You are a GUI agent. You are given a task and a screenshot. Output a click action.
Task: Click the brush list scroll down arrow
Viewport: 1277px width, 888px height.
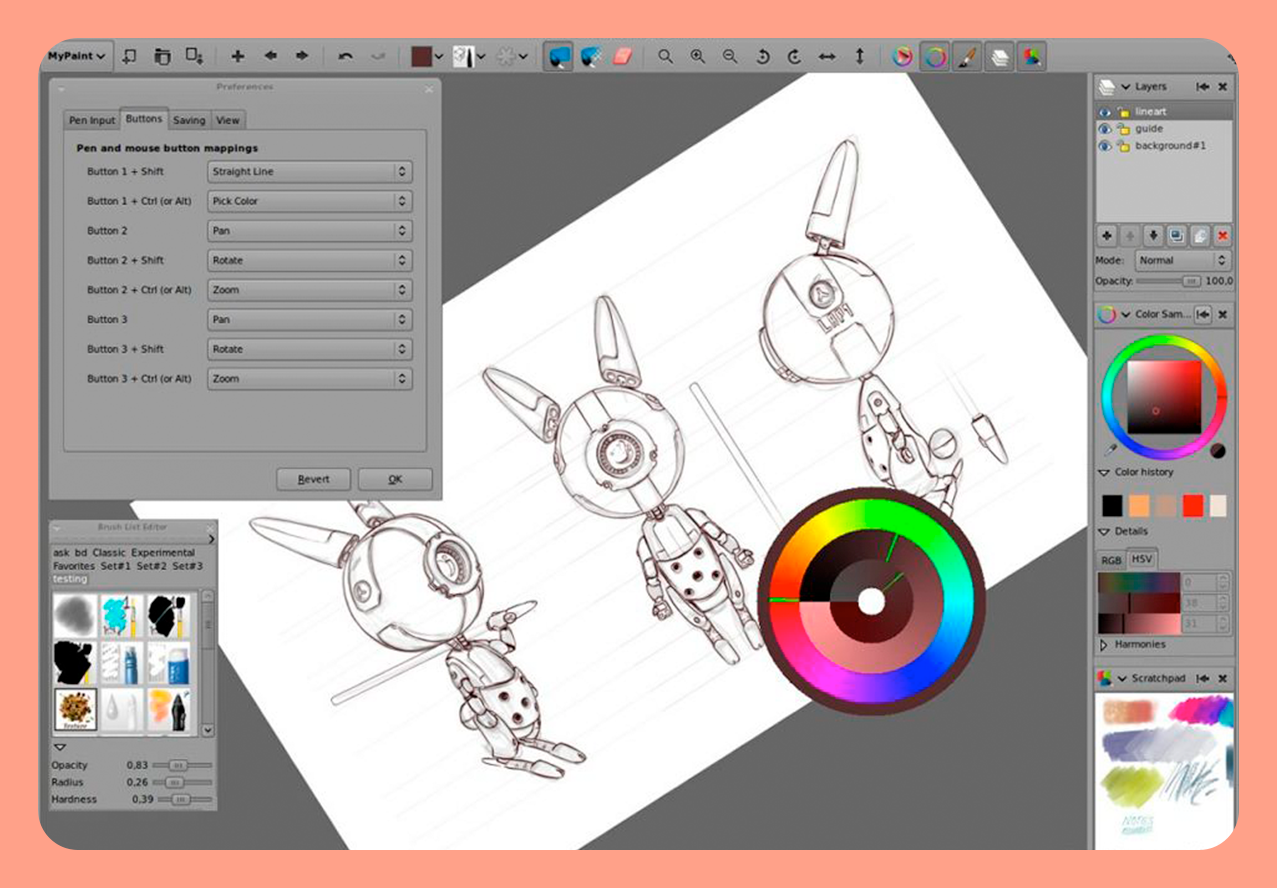click(x=208, y=731)
